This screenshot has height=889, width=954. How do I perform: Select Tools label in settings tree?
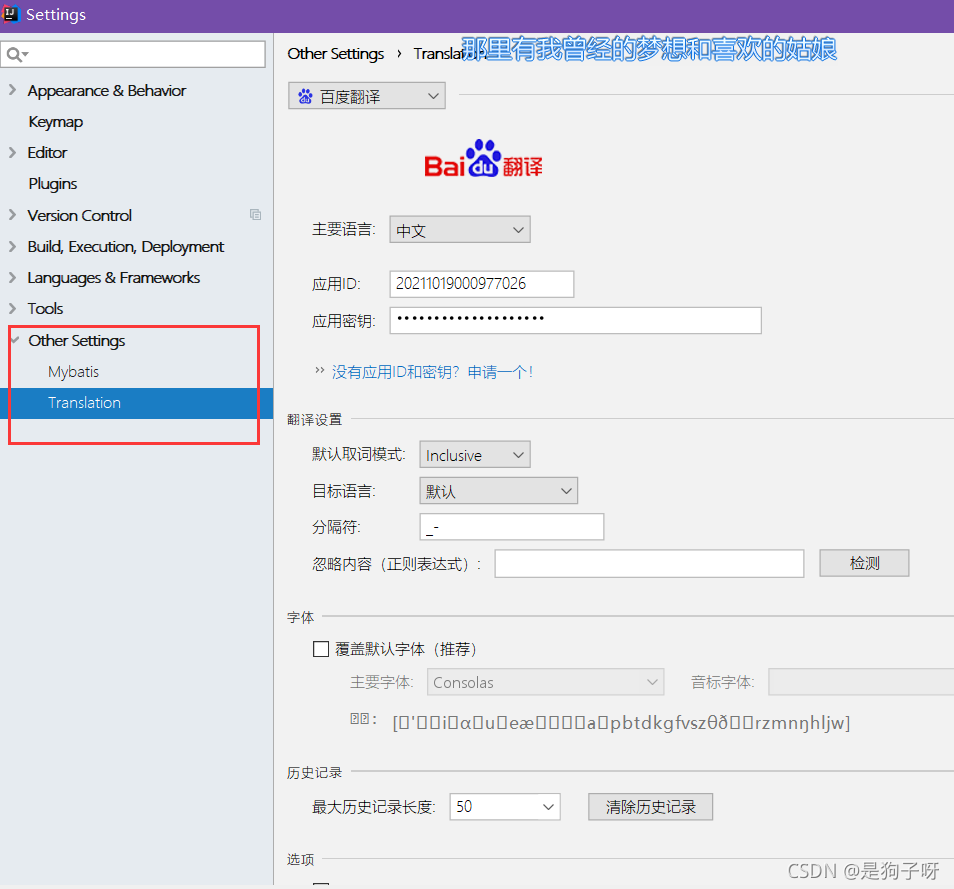click(x=45, y=309)
